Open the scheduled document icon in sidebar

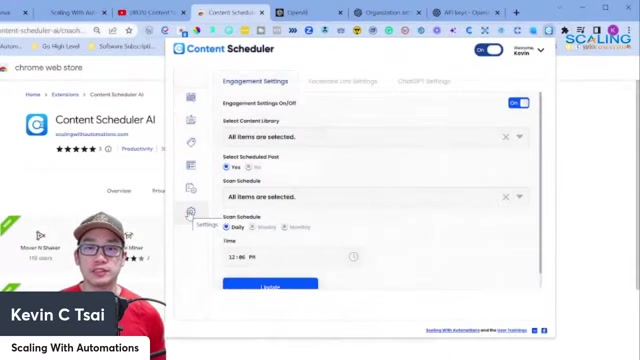click(191, 188)
